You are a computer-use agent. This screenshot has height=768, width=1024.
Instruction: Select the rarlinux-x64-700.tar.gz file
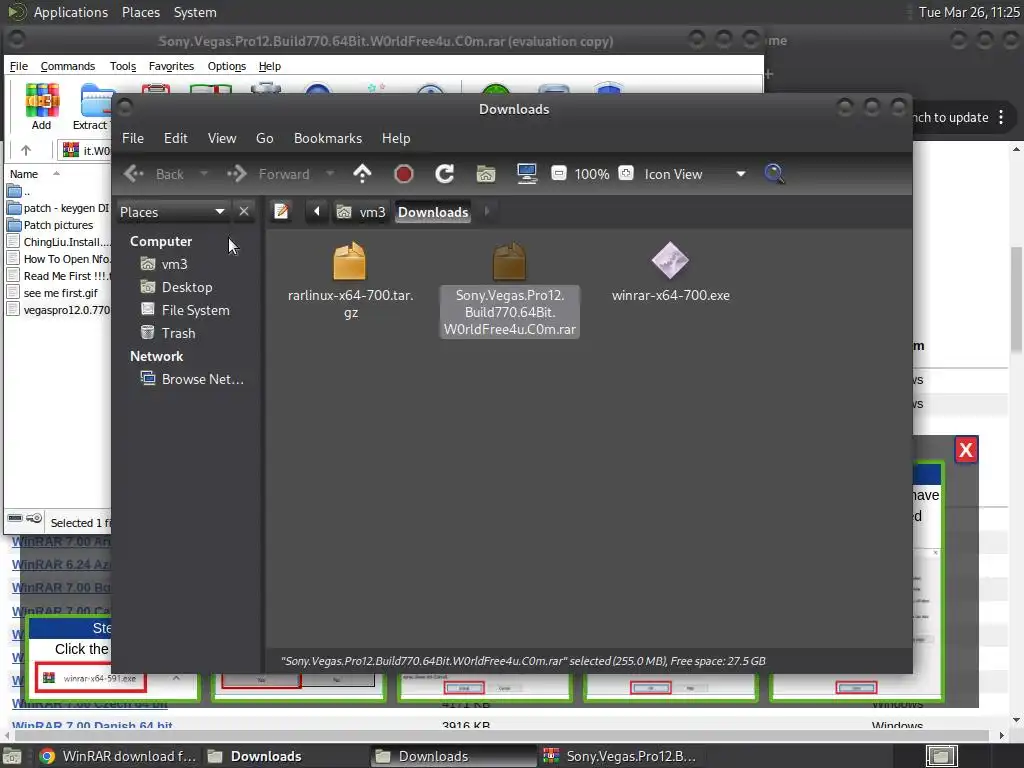coord(351,281)
